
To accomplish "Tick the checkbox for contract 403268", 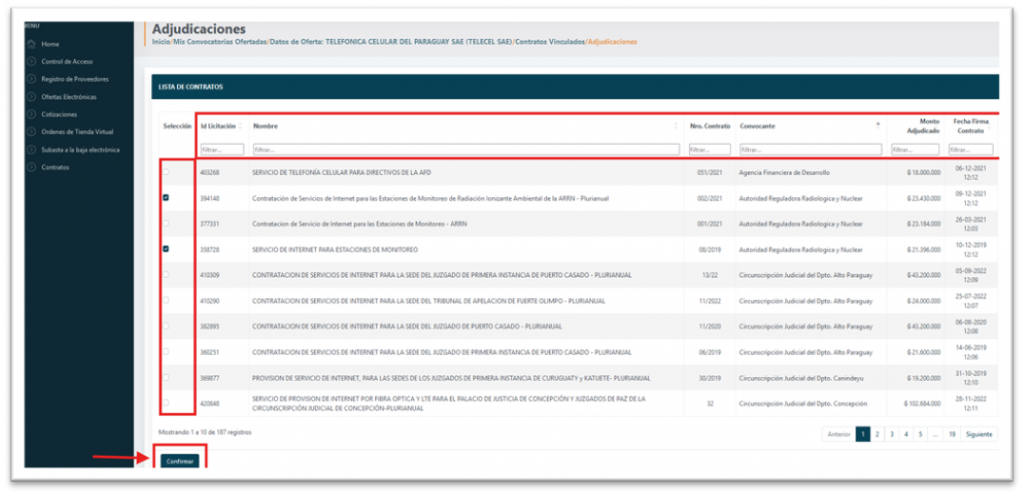I will coord(166,172).
